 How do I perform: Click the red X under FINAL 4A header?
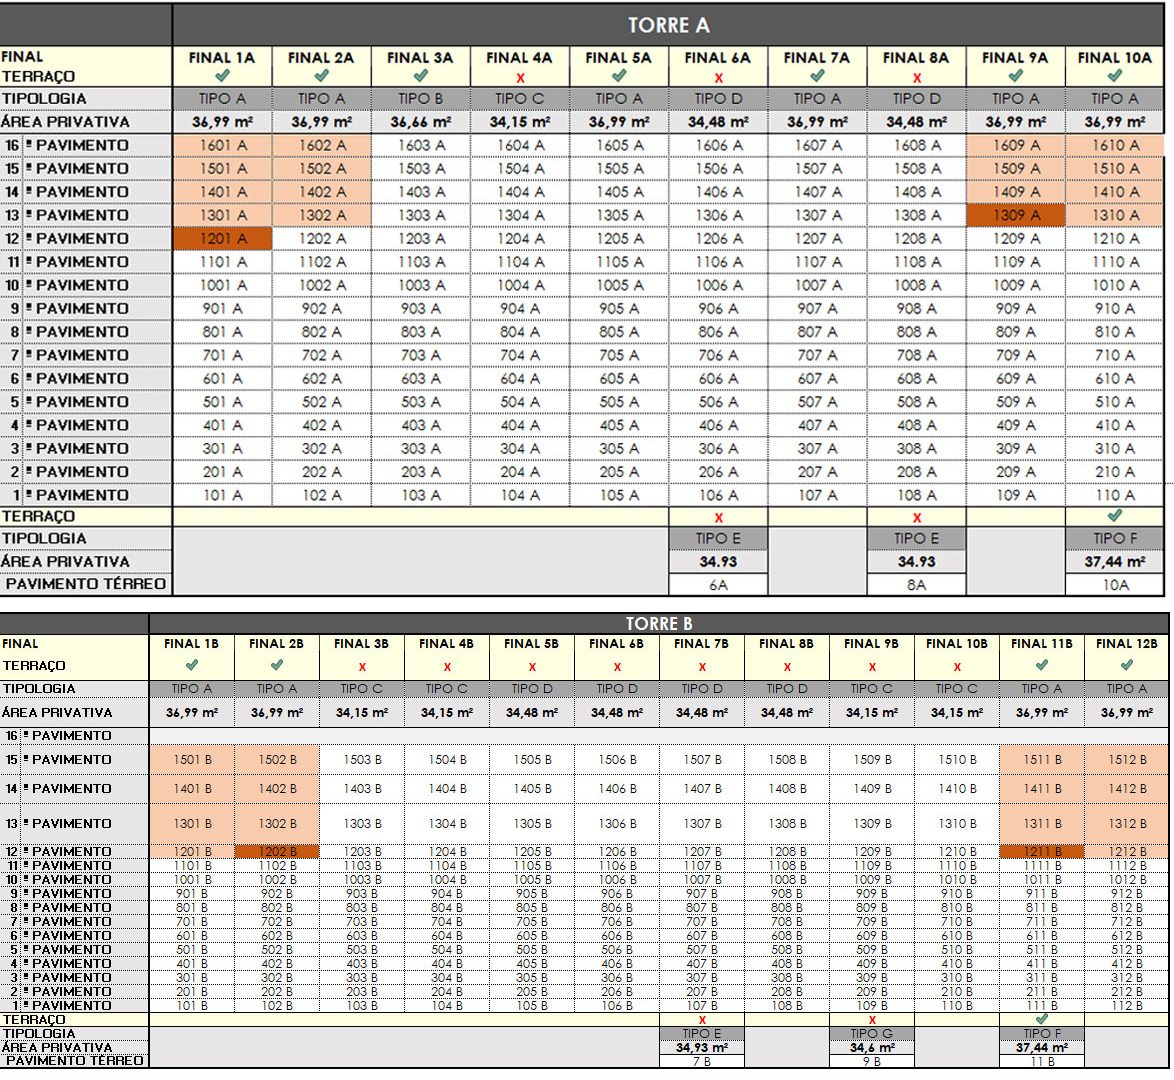(x=520, y=77)
